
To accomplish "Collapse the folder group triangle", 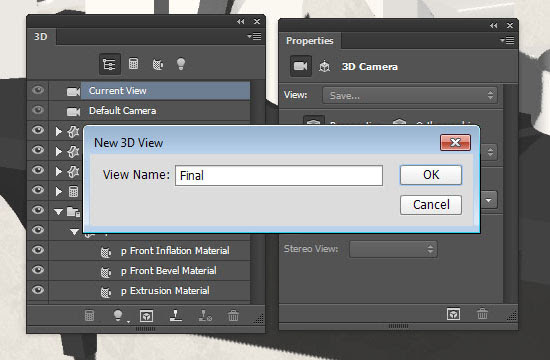I will (x=59, y=212).
